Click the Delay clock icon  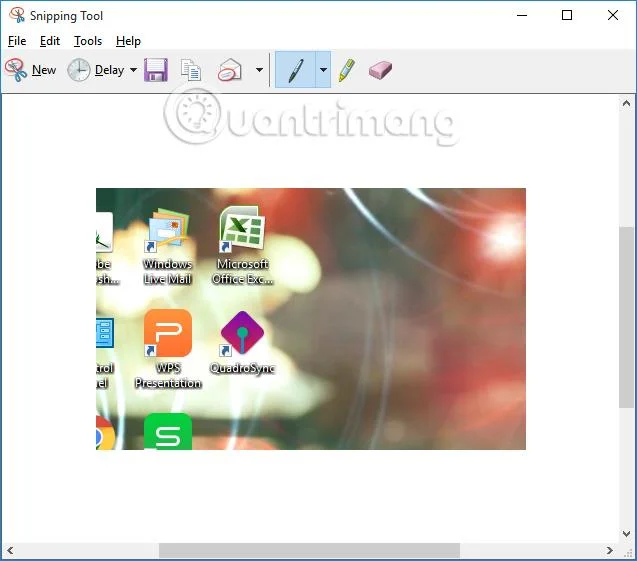(x=78, y=70)
